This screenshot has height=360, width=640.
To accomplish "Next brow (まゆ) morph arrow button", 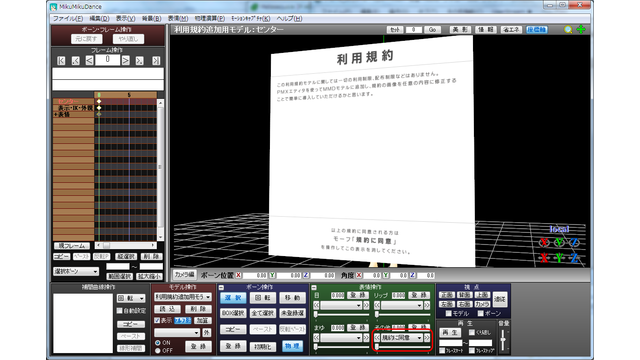I will pyautogui.click(x=366, y=338).
